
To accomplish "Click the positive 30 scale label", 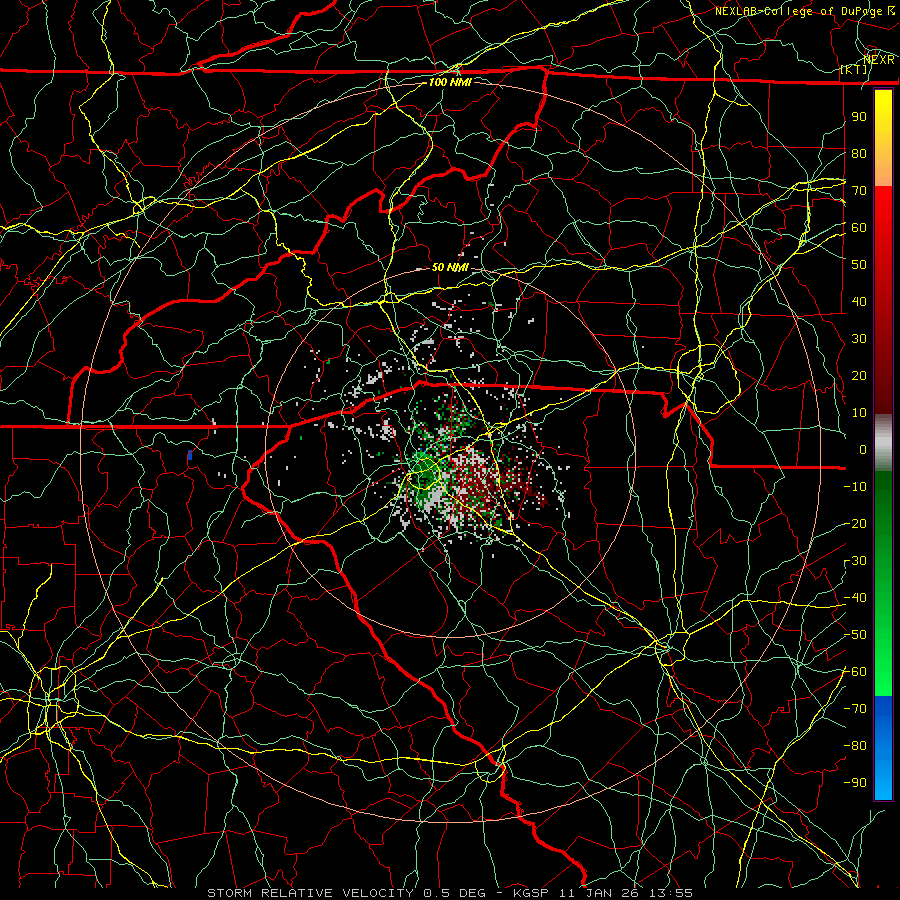I will 859,339.
